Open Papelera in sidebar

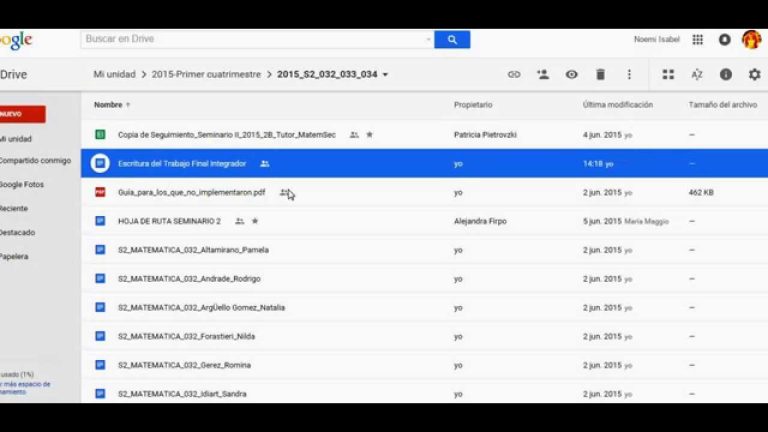coord(14,257)
